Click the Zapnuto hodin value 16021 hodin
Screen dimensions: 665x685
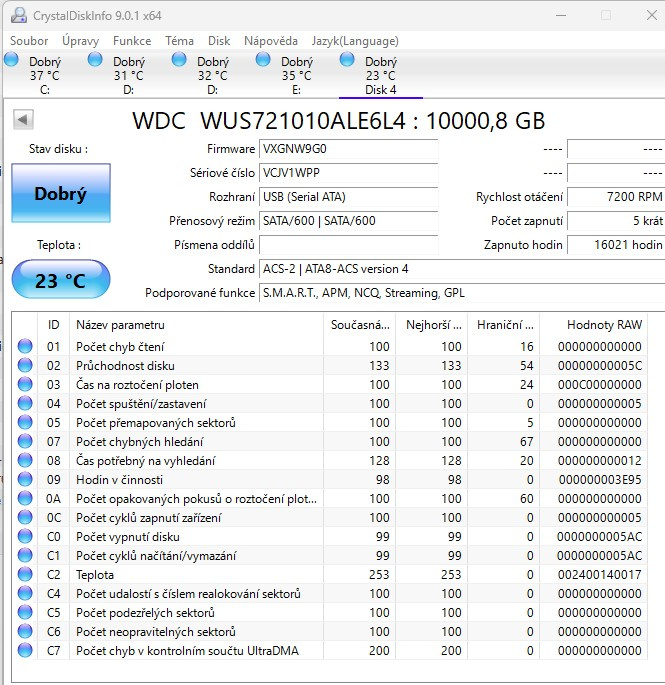pyautogui.click(x=616, y=245)
